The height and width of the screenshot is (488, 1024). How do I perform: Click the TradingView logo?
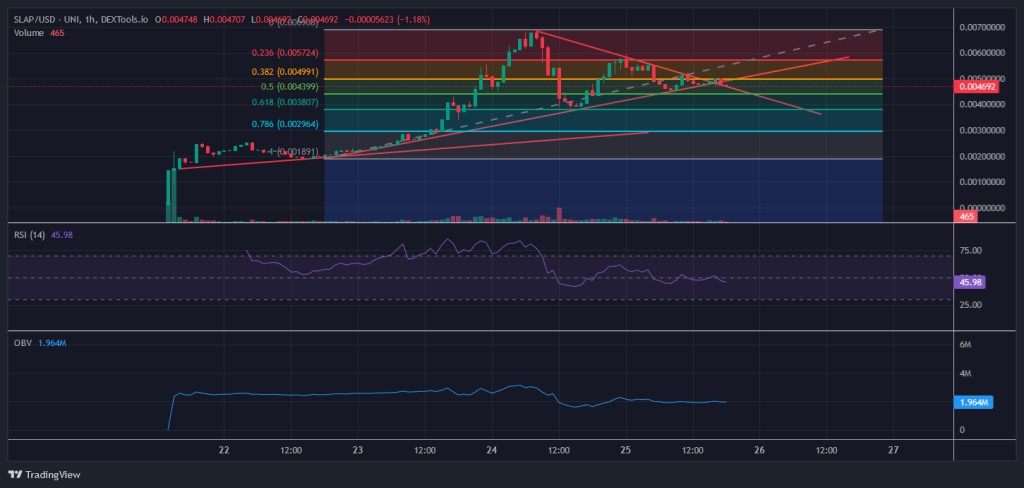[44, 475]
